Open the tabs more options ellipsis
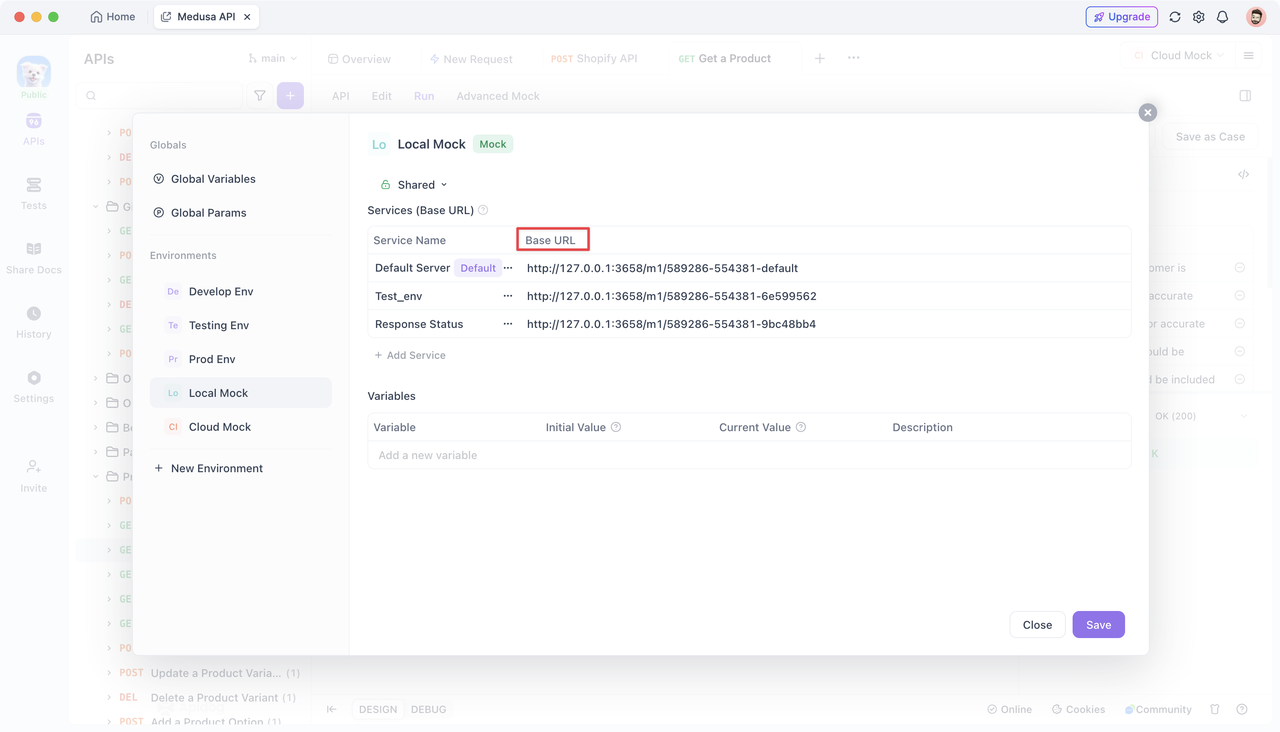1280x732 pixels. [x=853, y=58]
